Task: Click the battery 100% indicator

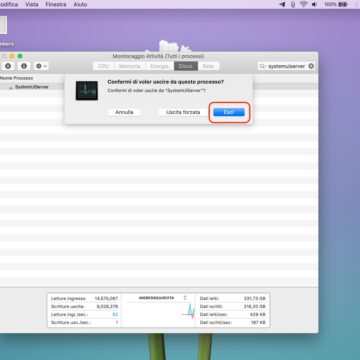Action: pyautogui.click(x=336, y=4)
